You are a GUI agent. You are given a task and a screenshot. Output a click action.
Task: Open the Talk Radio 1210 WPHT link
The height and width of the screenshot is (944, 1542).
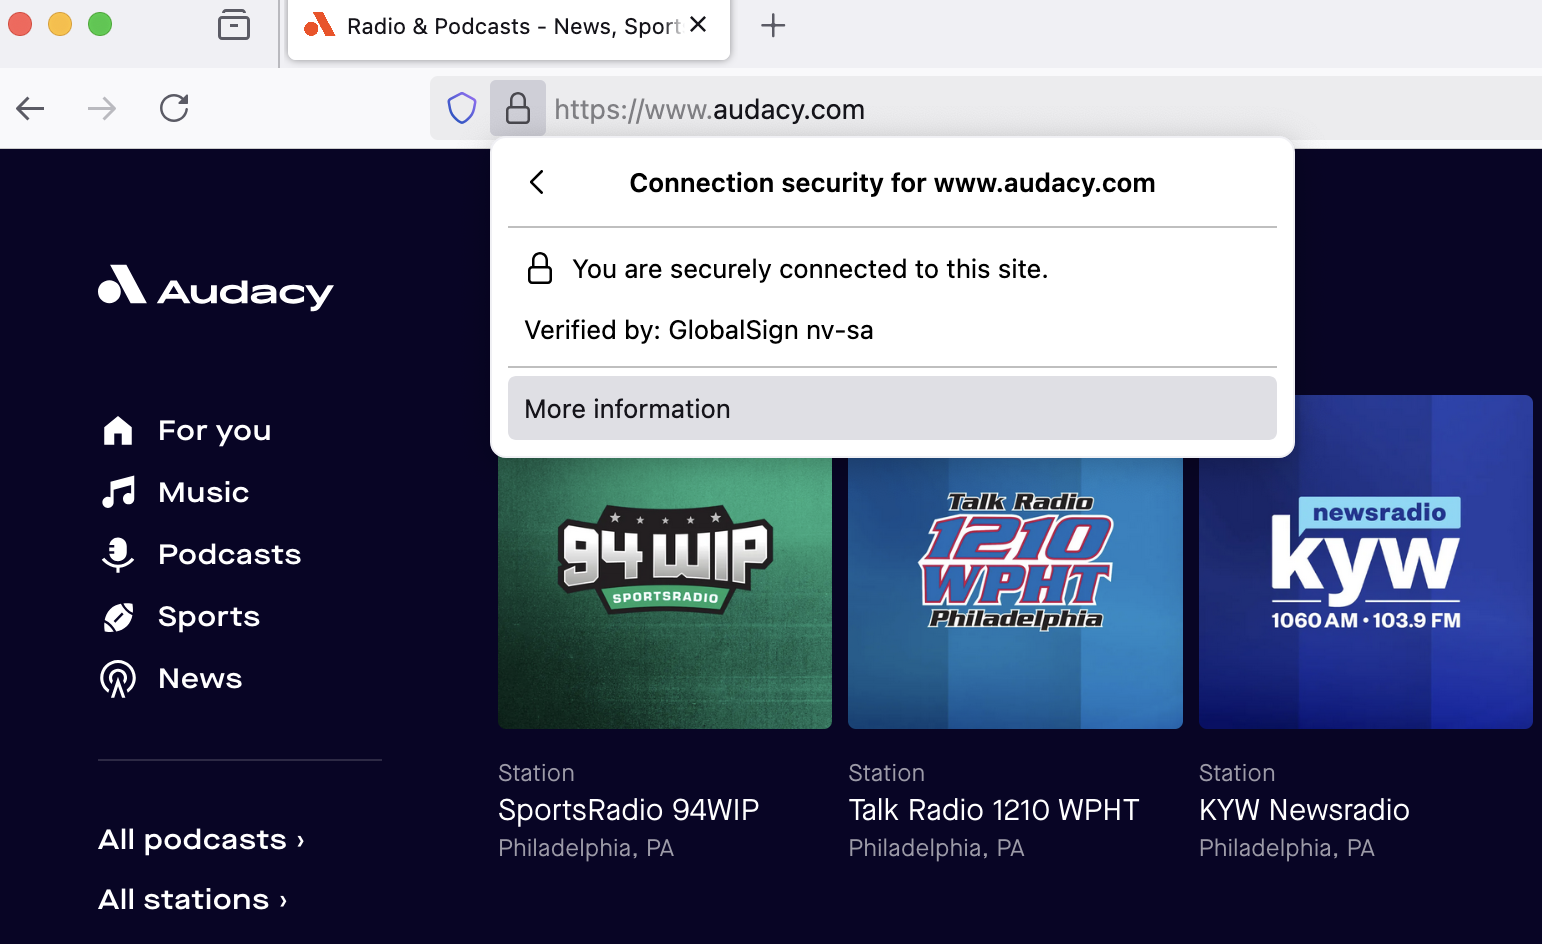993,810
